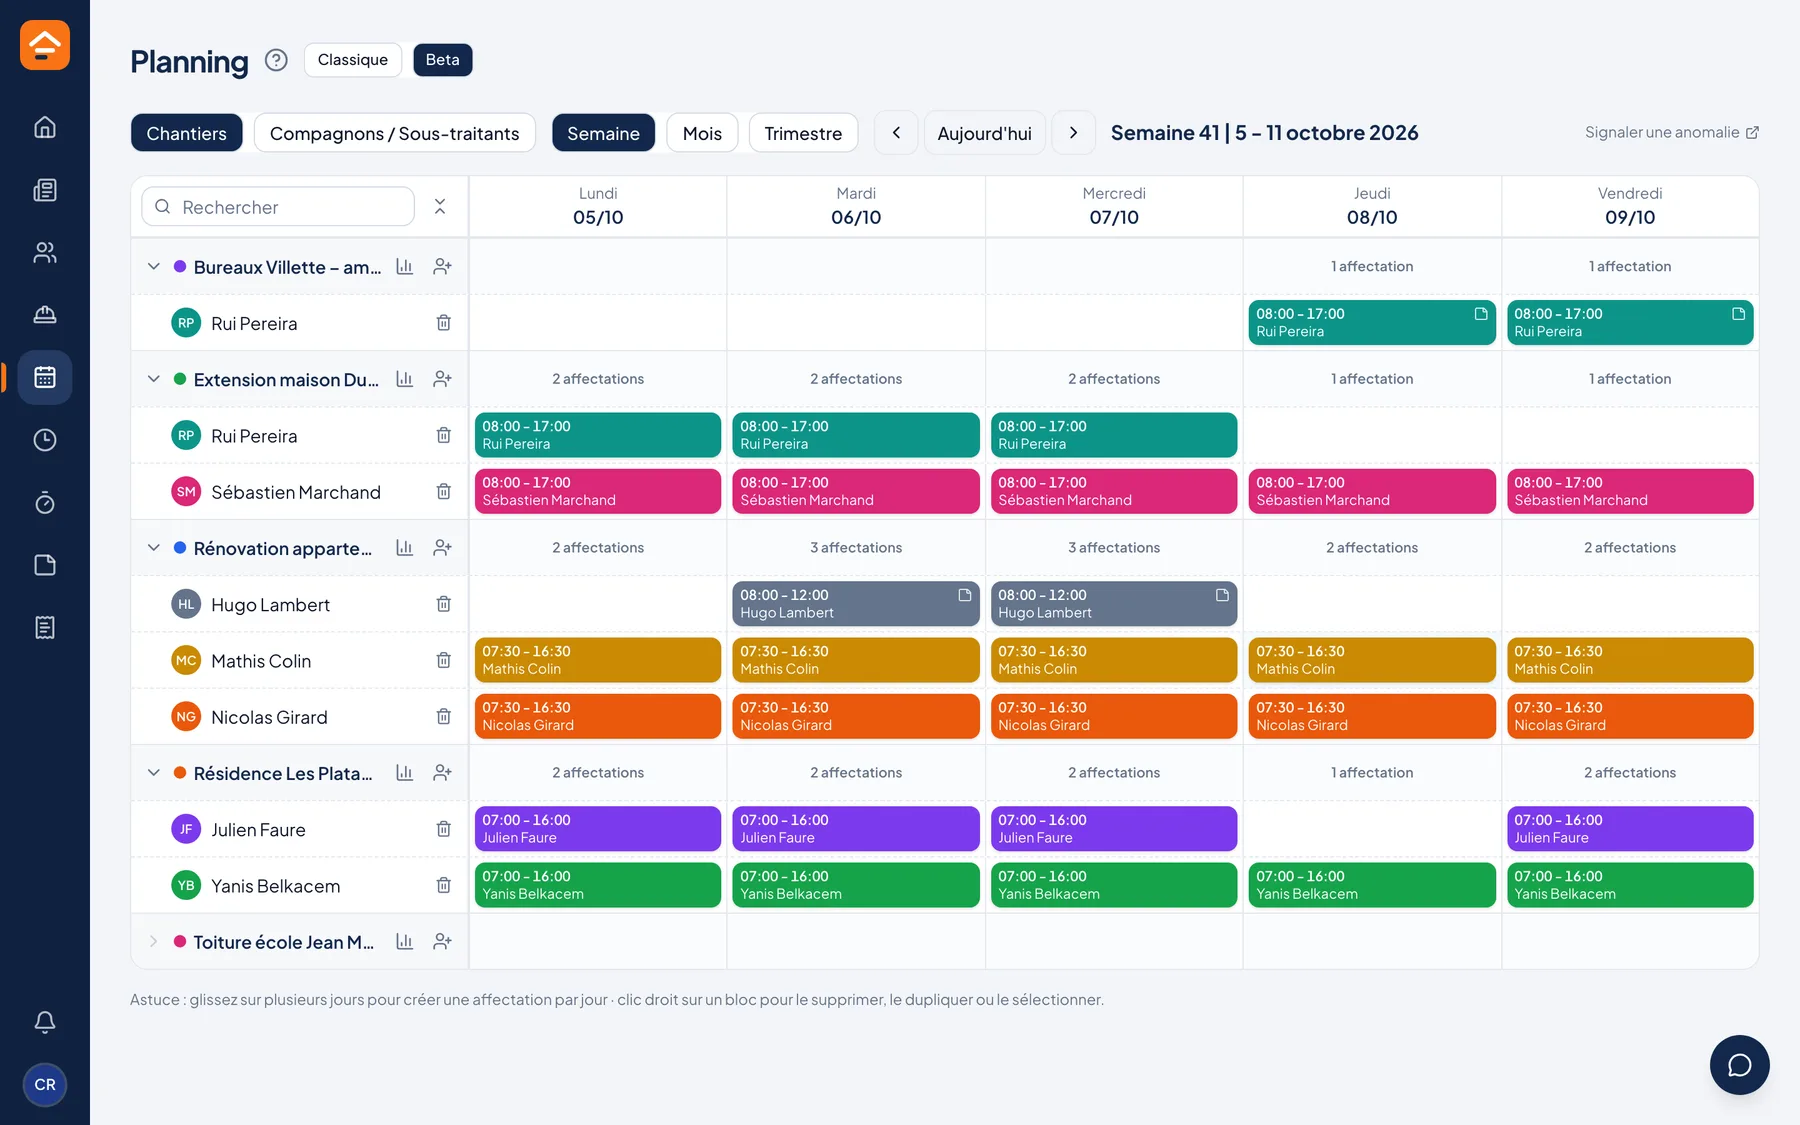Image resolution: width=1800 pixels, height=1125 pixels.
Task: Expand the Toiture école Jean M project
Action: (x=153, y=942)
